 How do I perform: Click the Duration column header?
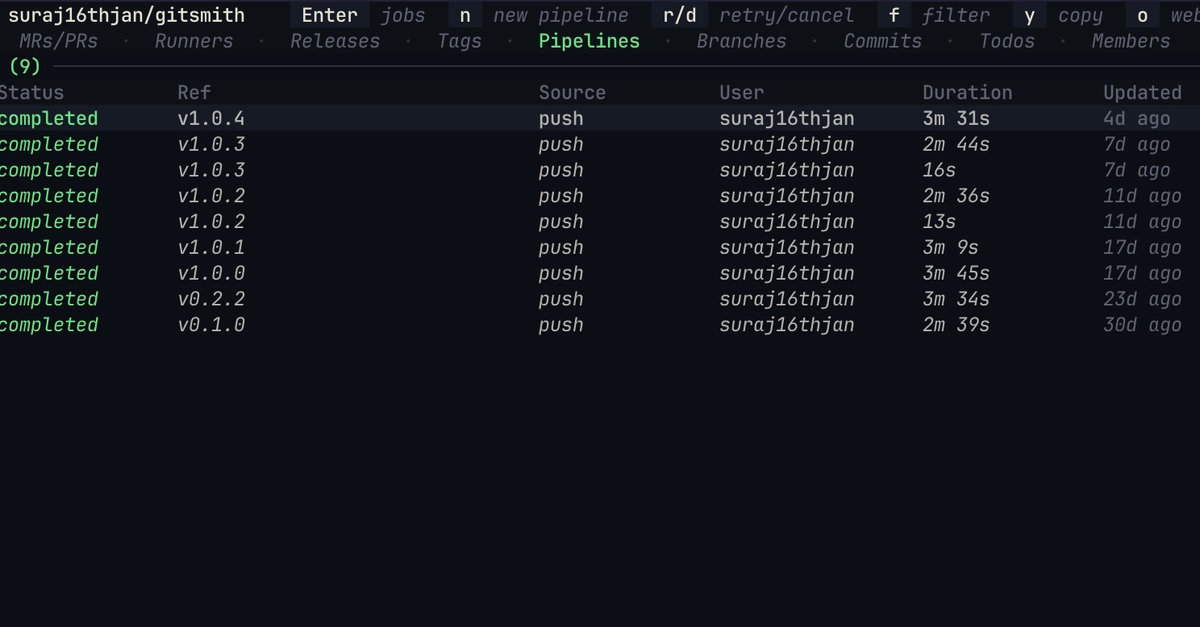[x=967, y=92]
